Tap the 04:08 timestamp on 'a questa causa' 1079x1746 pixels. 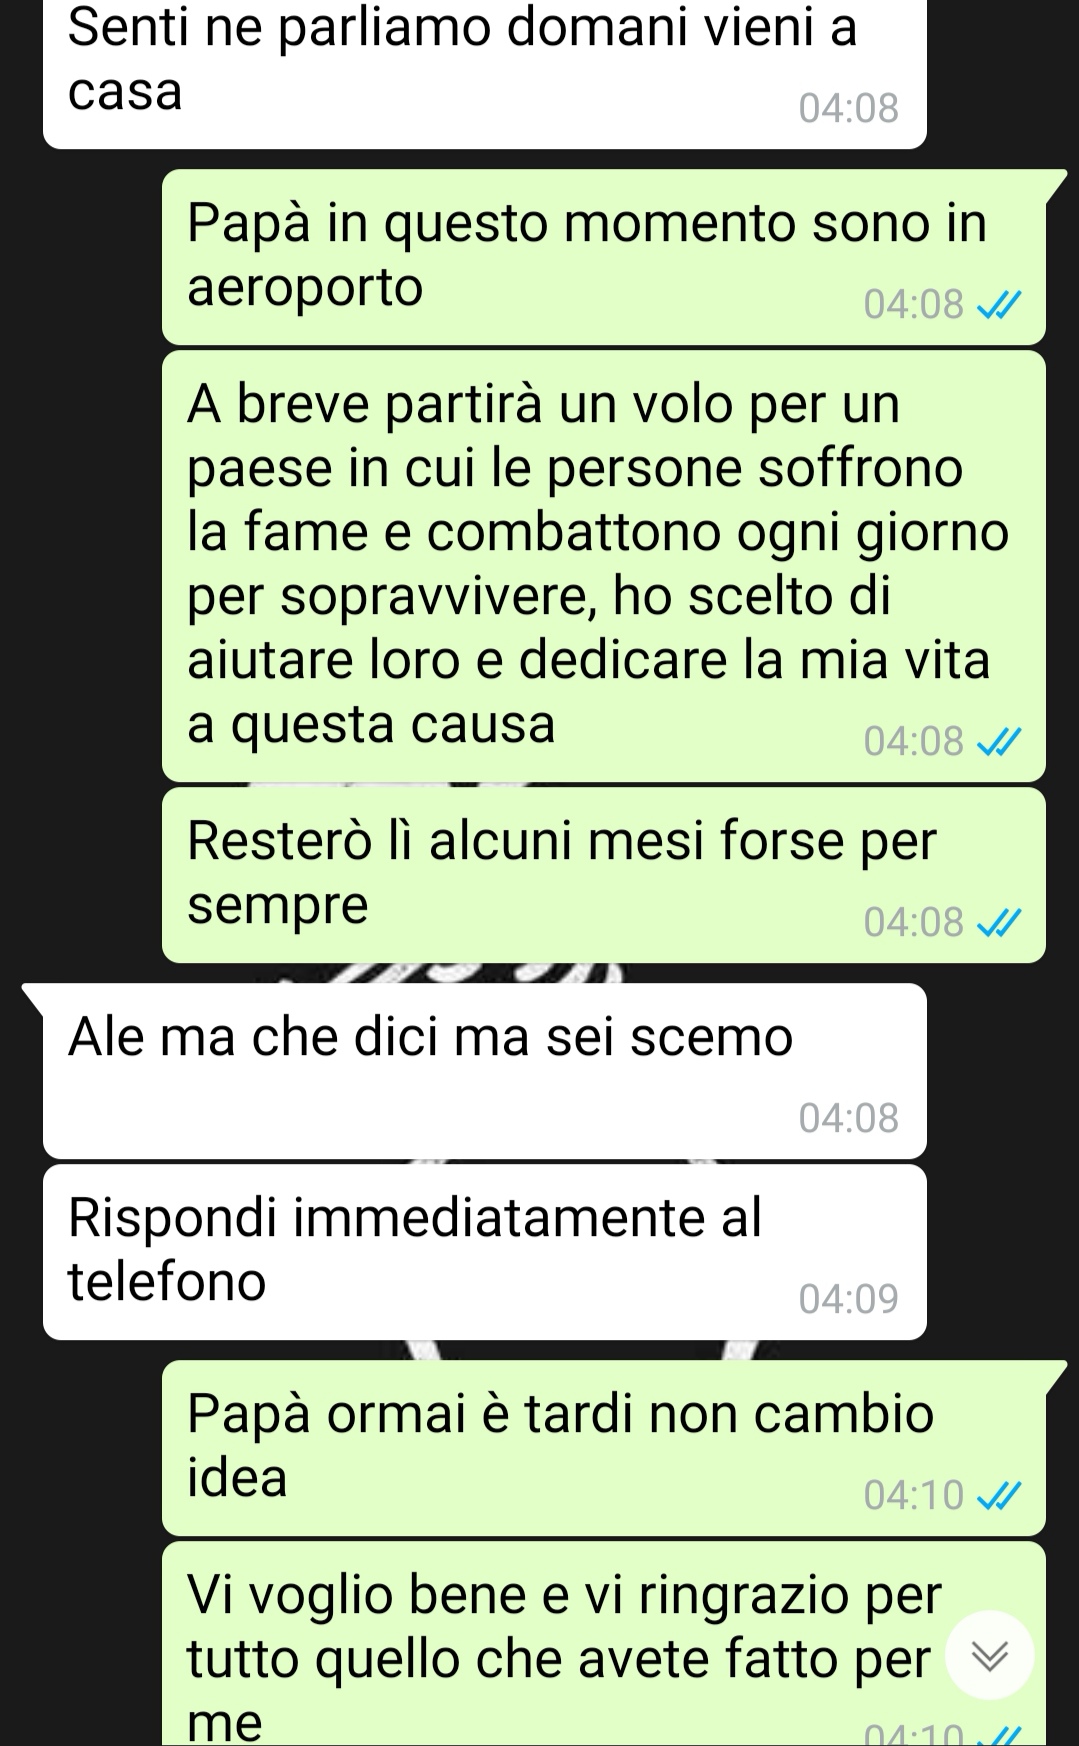914,742
